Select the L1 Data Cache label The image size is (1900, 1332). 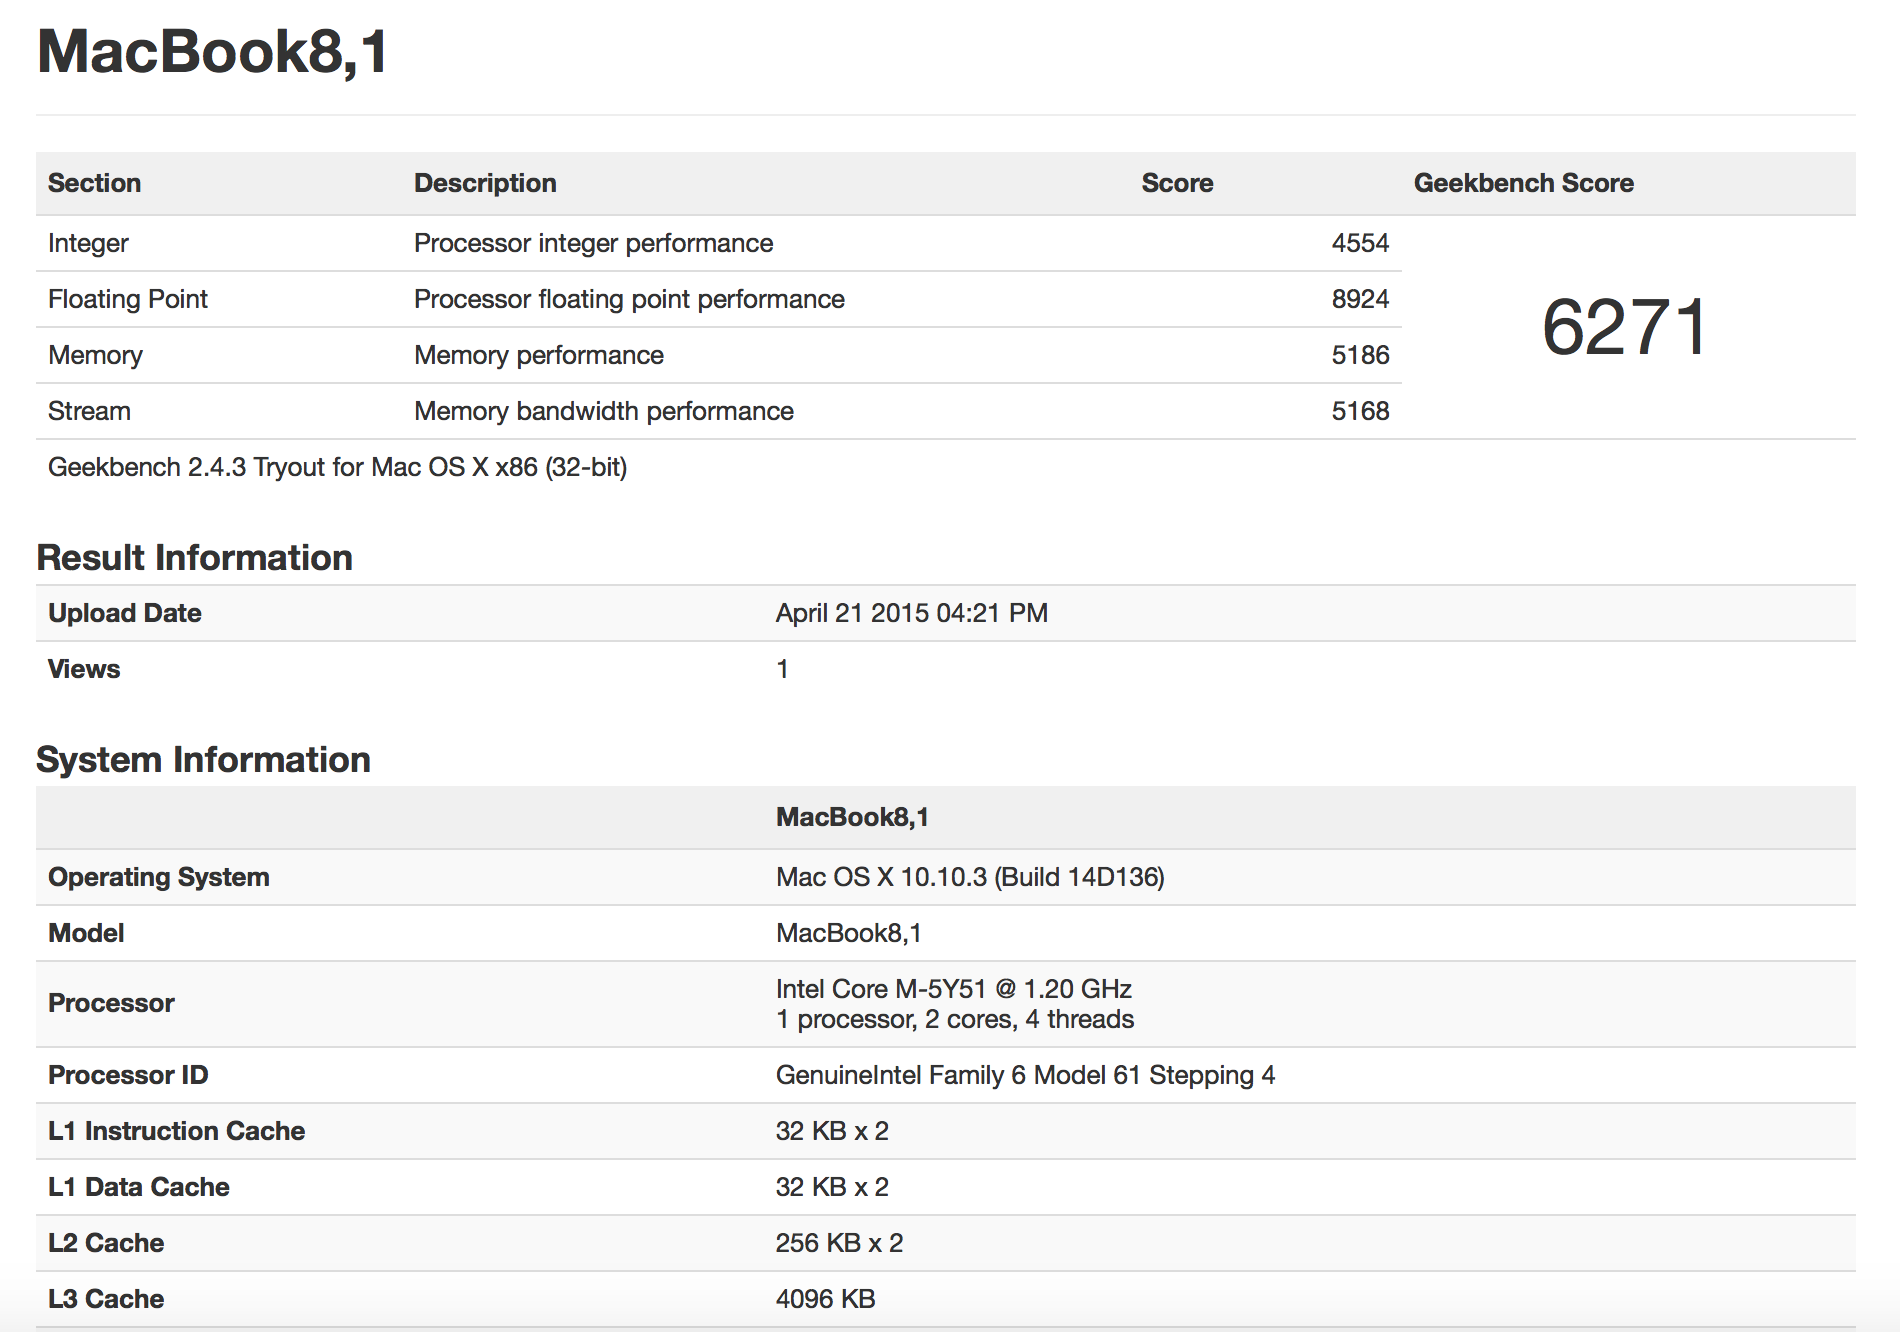click(x=139, y=1187)
